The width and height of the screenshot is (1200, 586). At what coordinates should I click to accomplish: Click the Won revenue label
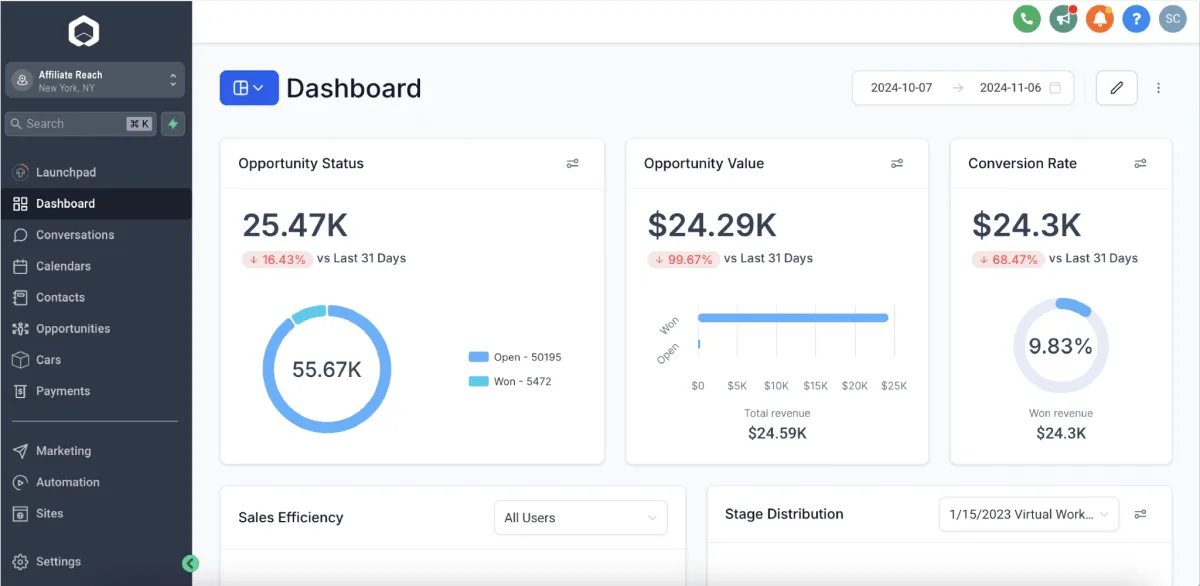1061,413
